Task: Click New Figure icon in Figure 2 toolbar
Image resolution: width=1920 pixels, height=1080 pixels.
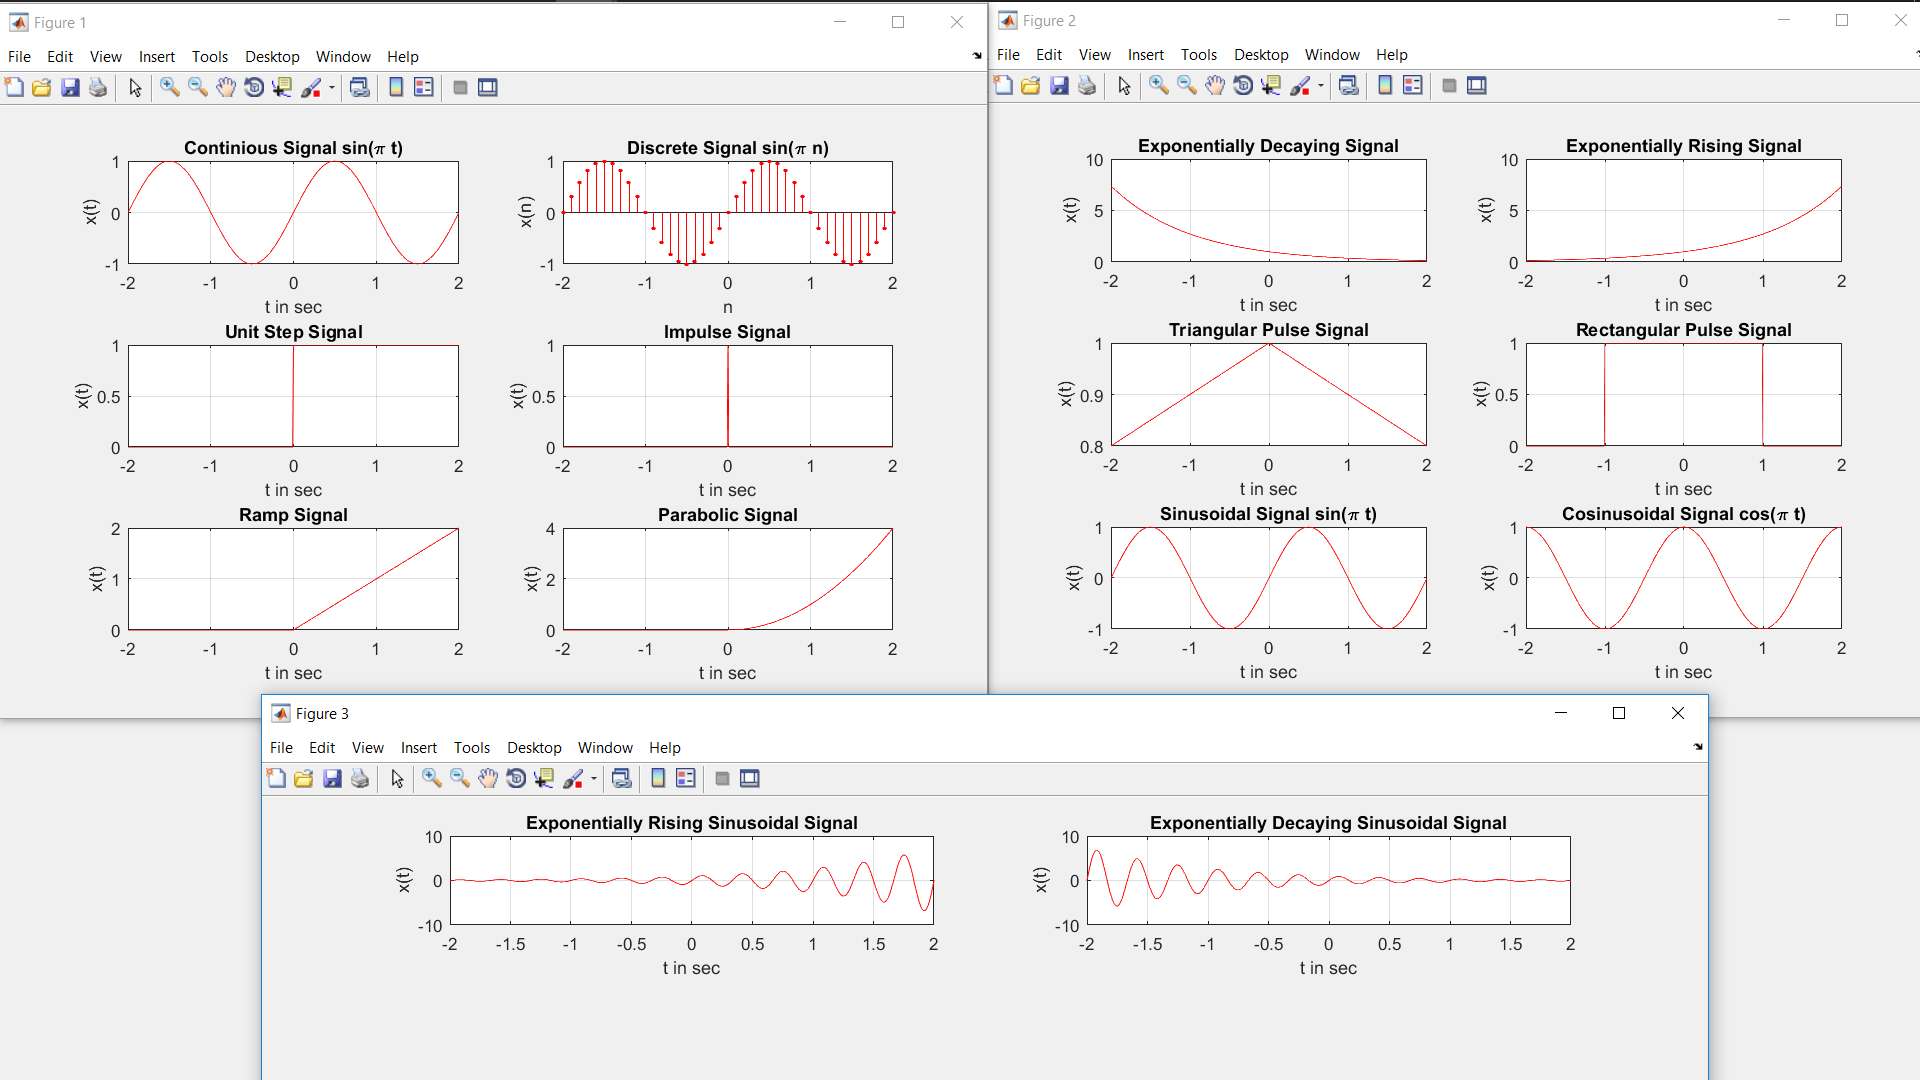Action: pos(1003,86)
